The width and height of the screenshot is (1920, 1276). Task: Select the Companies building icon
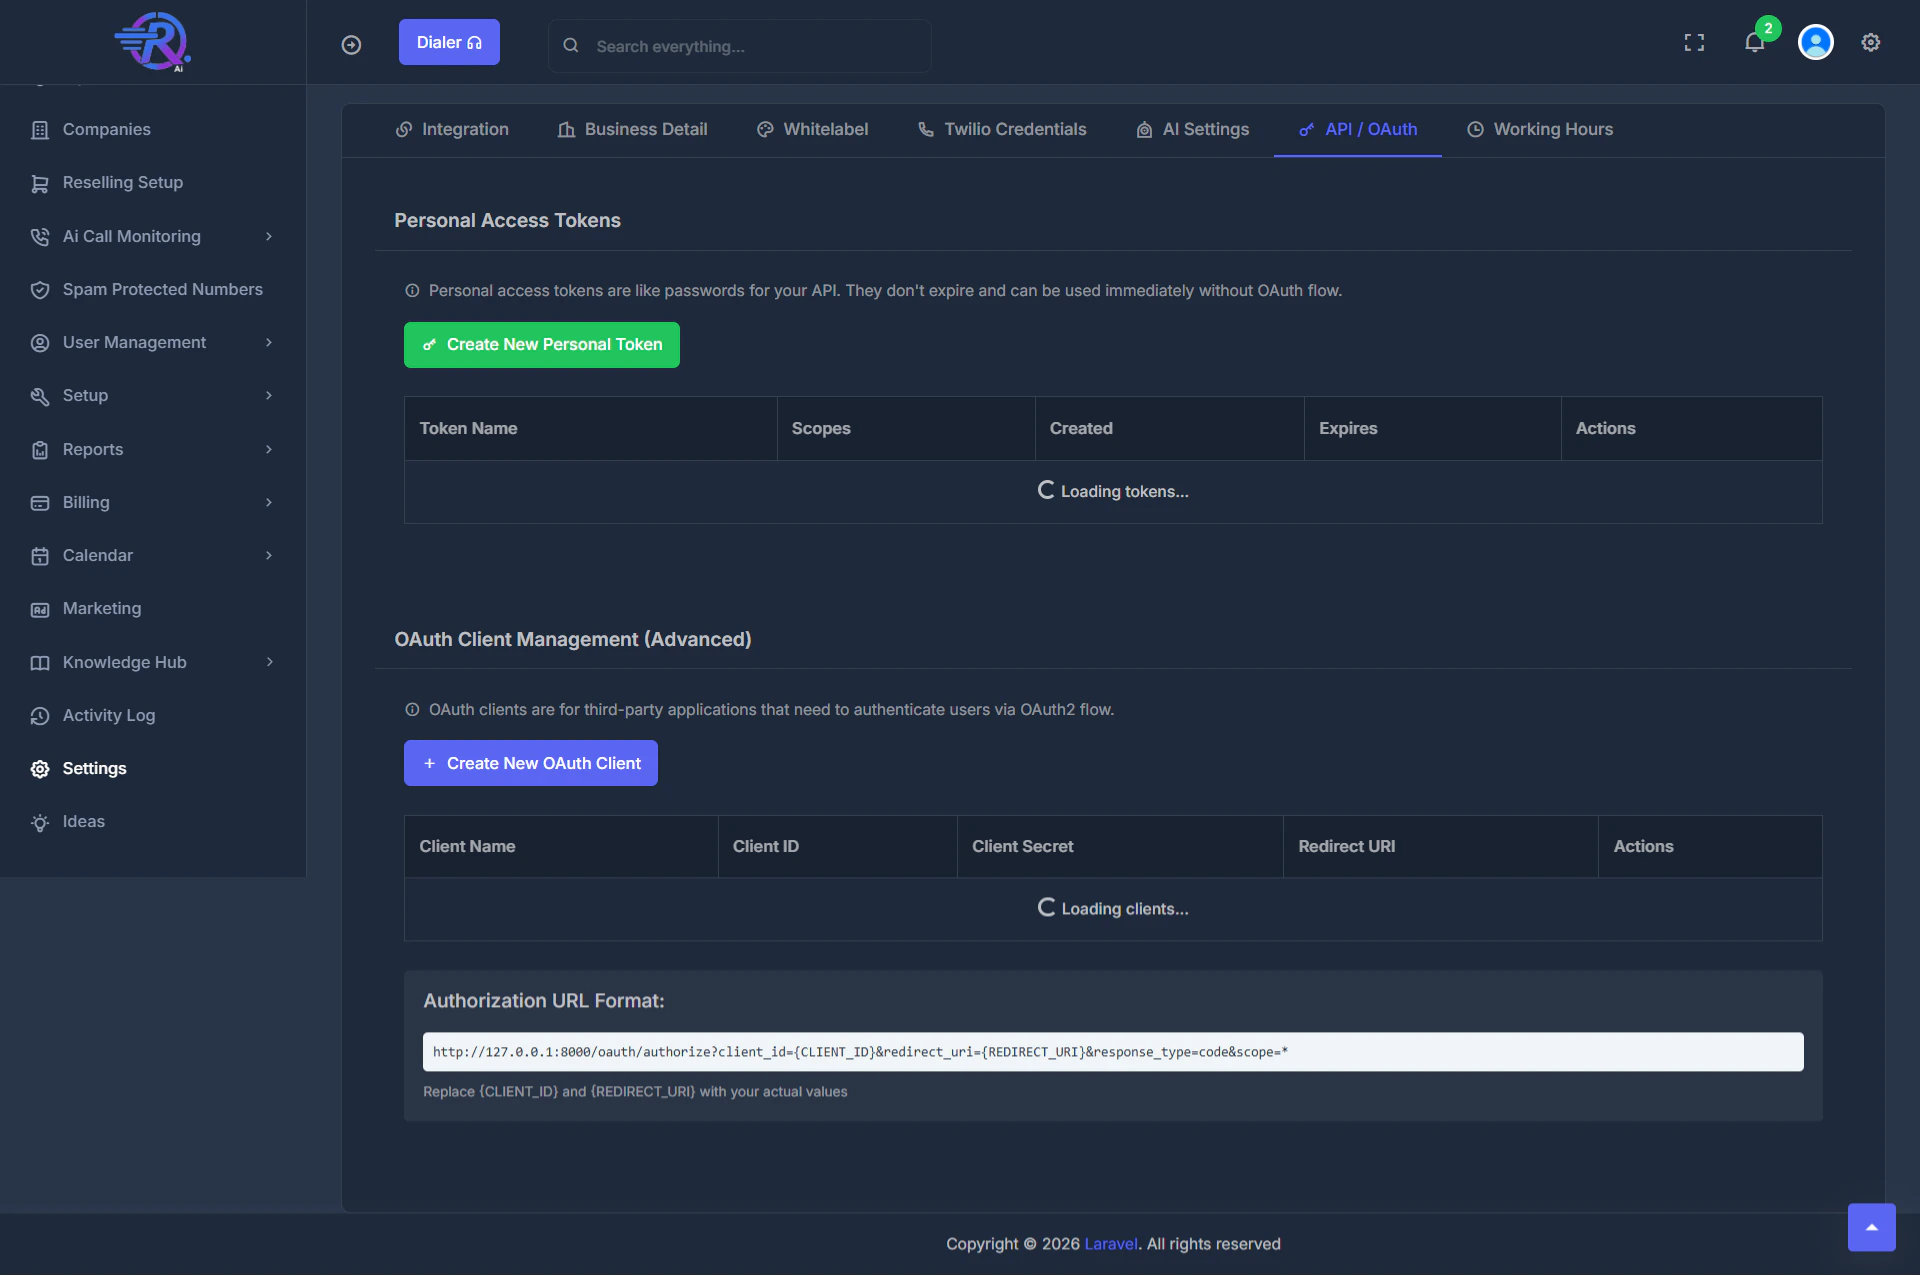coord(39,129)
